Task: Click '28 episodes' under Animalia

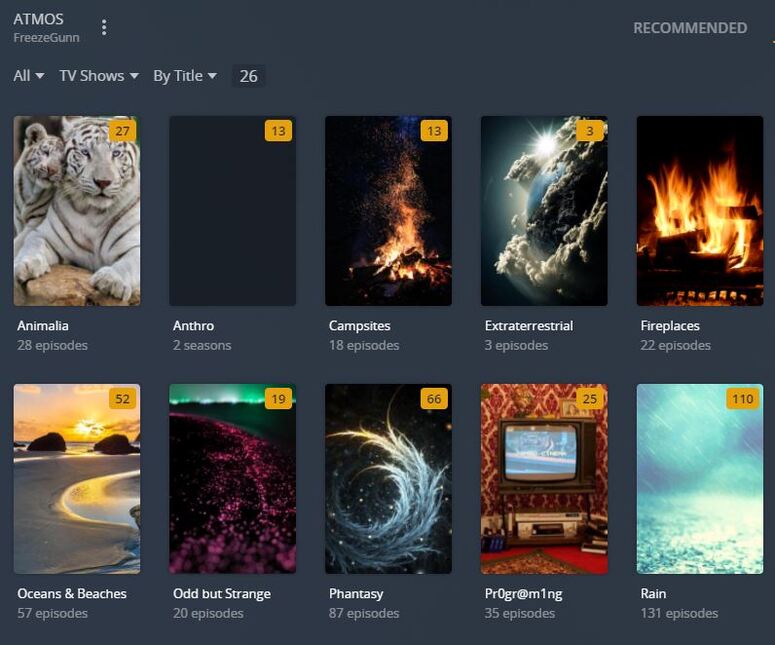Action: point(52,345)
